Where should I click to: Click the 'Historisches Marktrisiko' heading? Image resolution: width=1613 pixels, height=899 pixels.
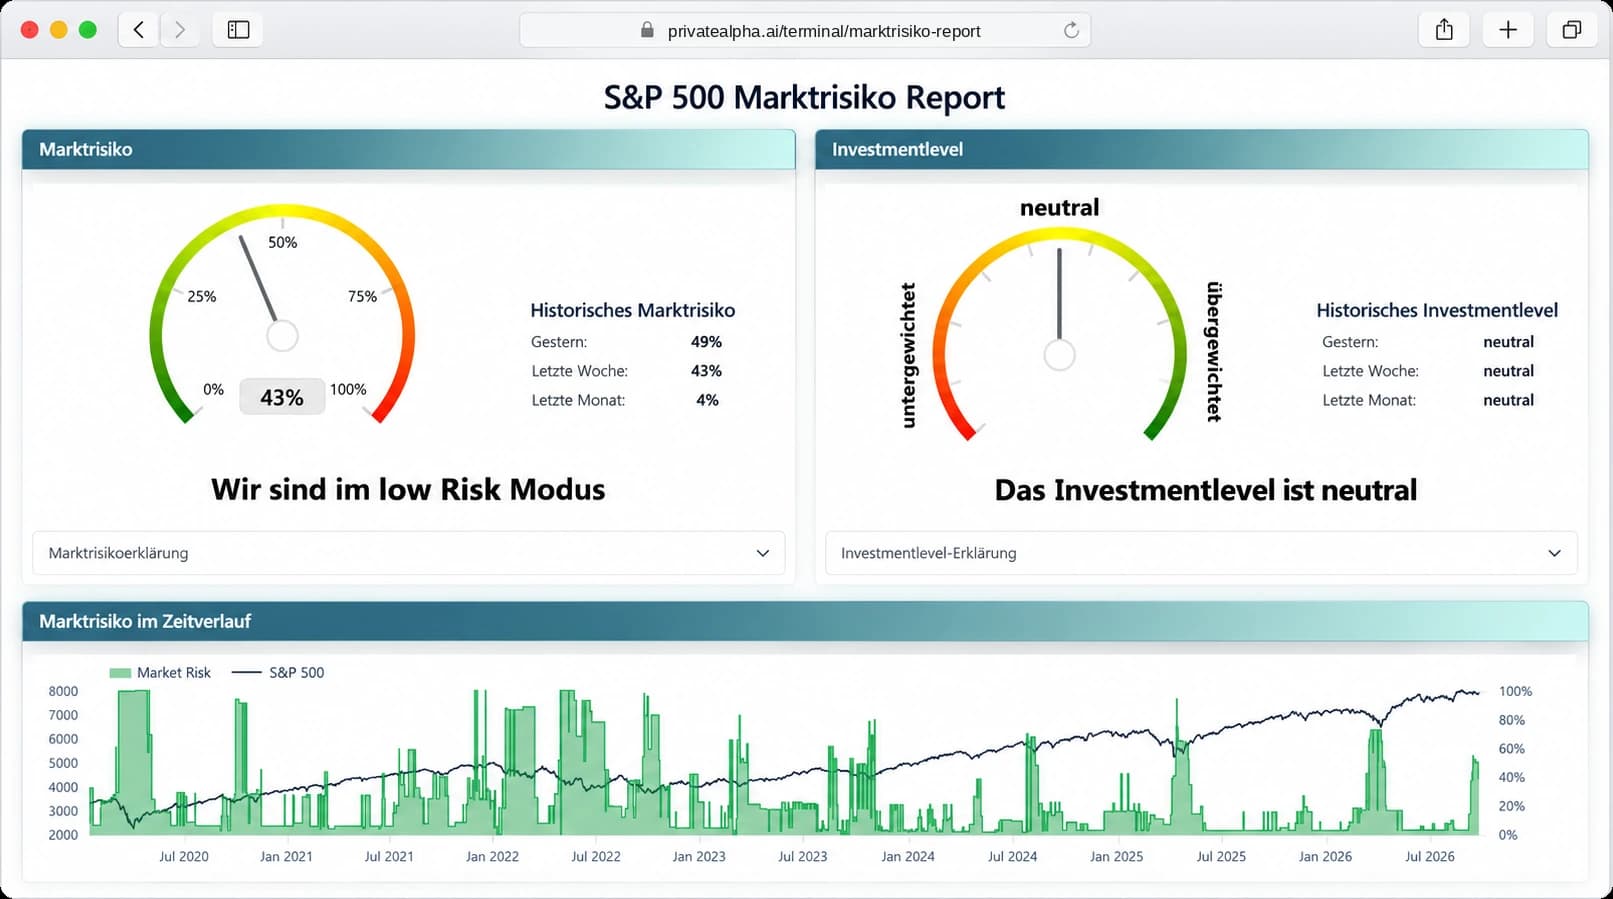pyautogui.click(x=633, y=310)
